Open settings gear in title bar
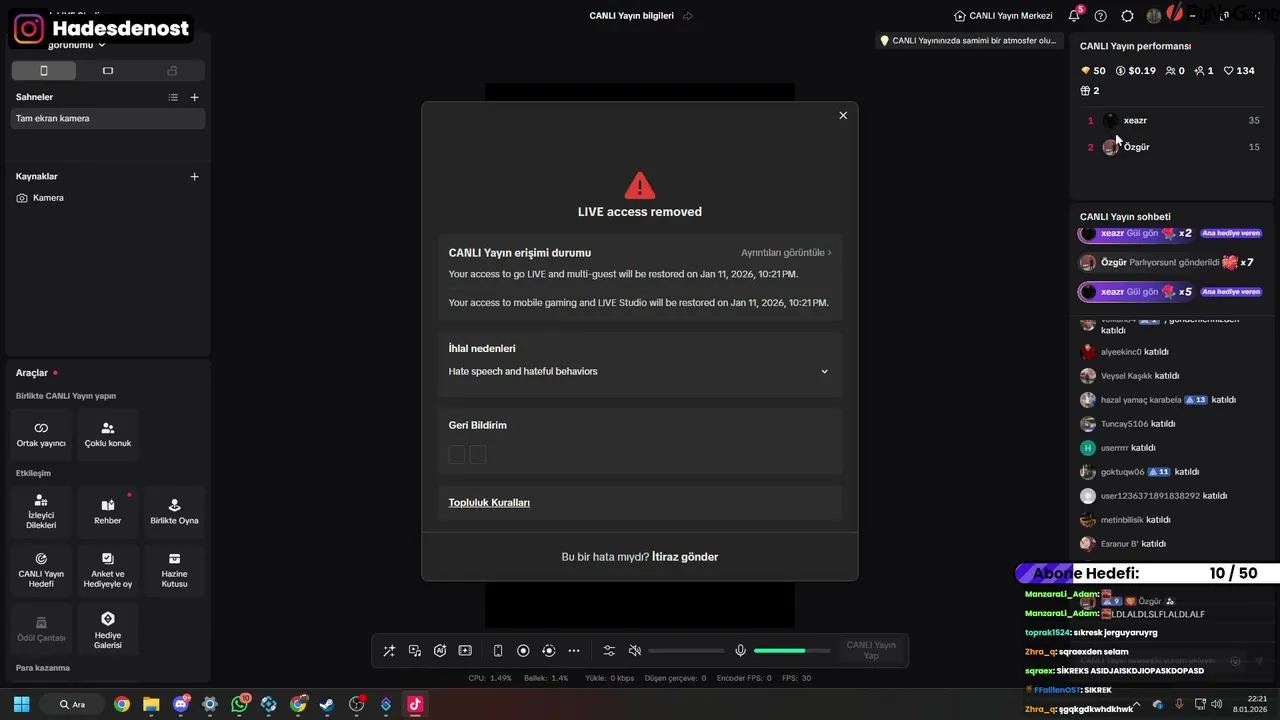The image size is (1280, 720). tap(1127, 16)
